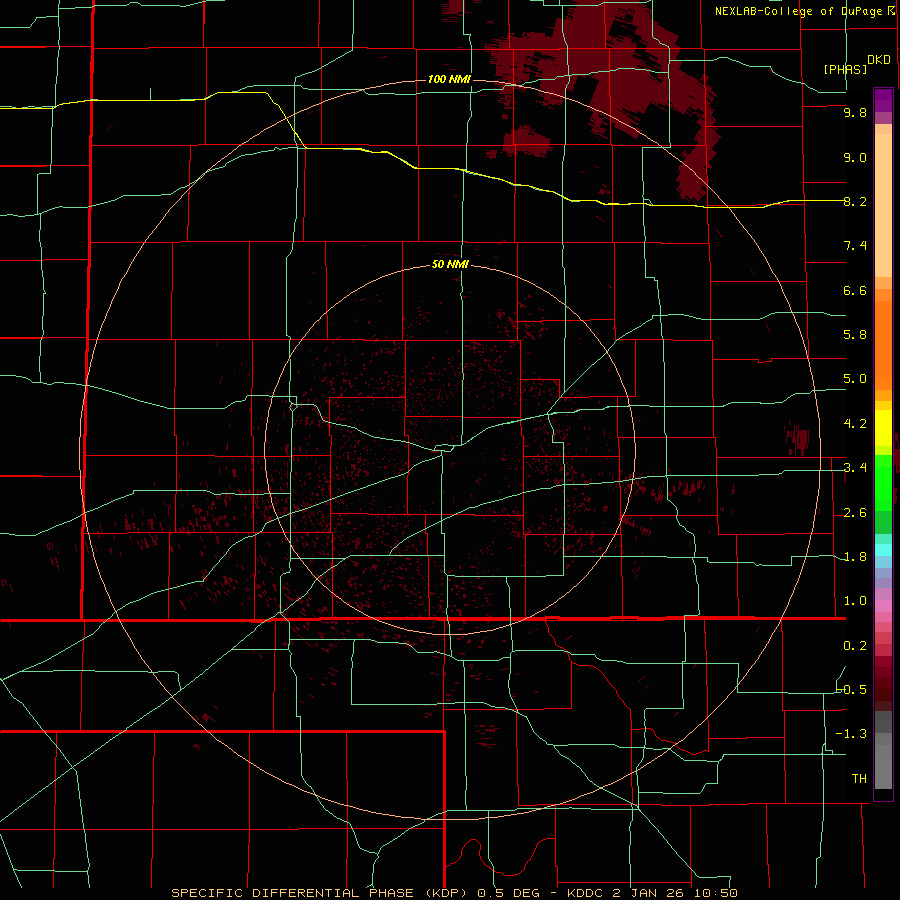Viewport: 900px width, 900px height.
Task: Click the 9.0 scale value
Action: pyautogui.click(x=855, y=157)
